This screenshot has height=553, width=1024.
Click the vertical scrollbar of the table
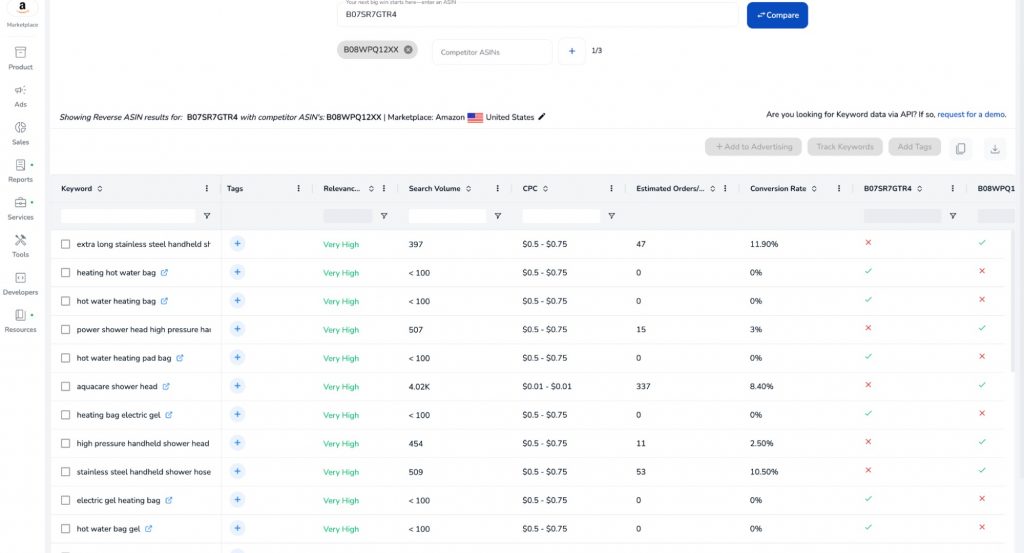click(1013, 300)
